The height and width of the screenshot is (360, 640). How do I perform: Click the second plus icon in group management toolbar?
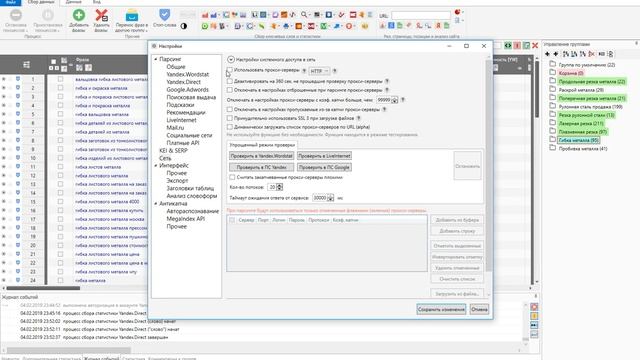pos(556,54)
